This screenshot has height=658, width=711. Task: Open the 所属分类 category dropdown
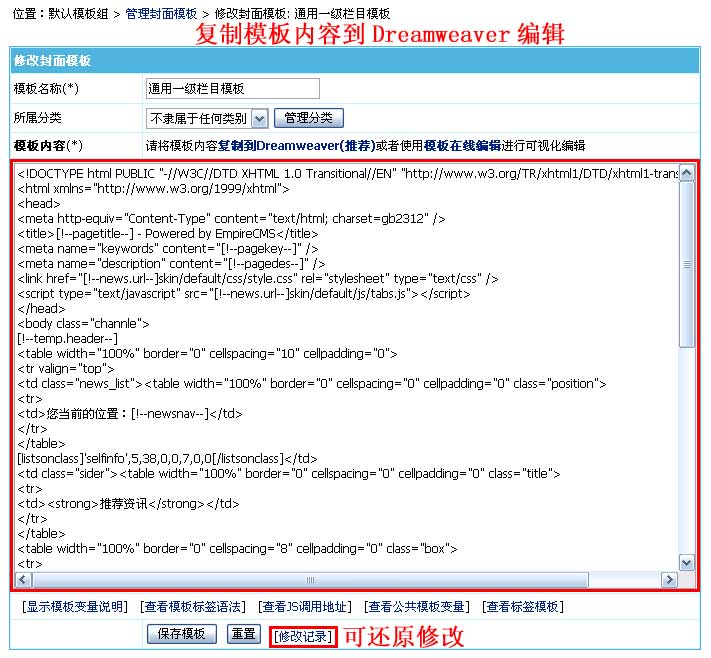click(x=259, y=119)
